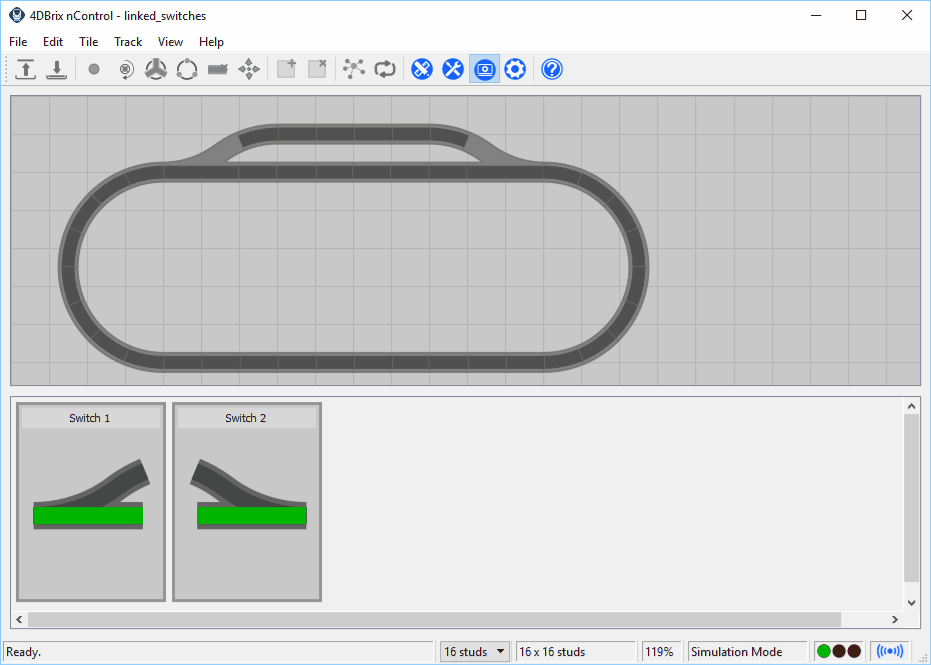
Task: Click the 4DBrix app logo in title bar
Action: 17,15
